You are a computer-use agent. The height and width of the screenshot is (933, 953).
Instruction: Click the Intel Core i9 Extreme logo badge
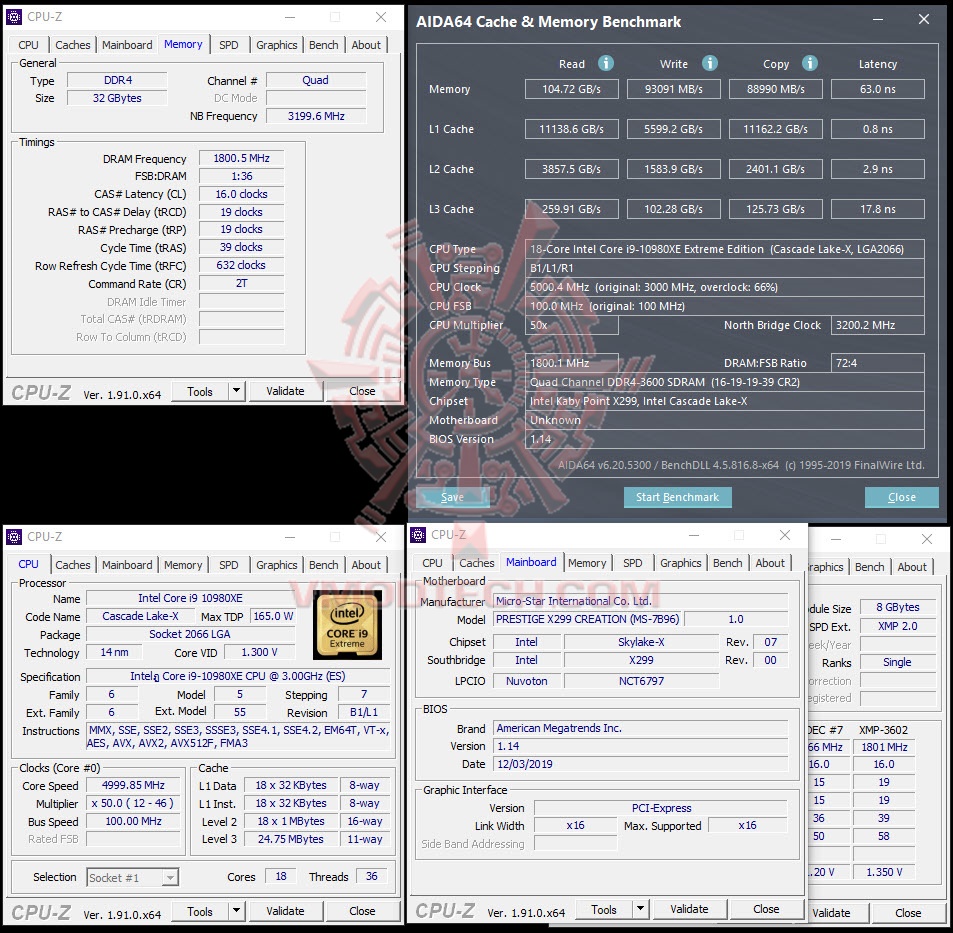[x=348, y=627]
